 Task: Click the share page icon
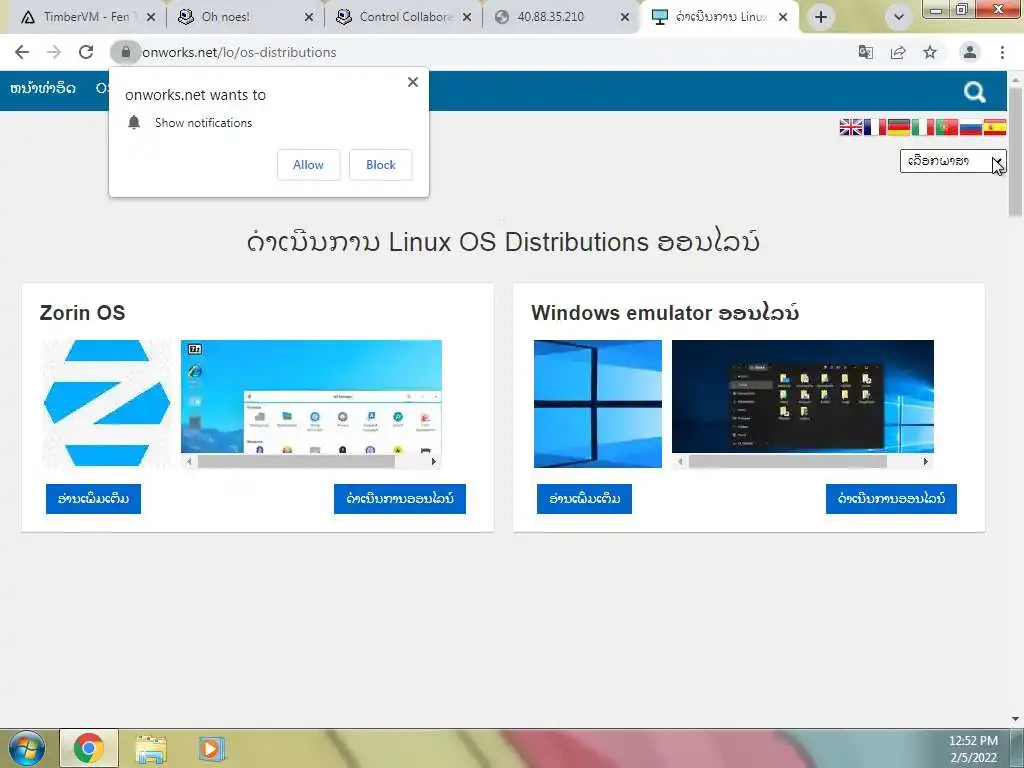point(898,52)
